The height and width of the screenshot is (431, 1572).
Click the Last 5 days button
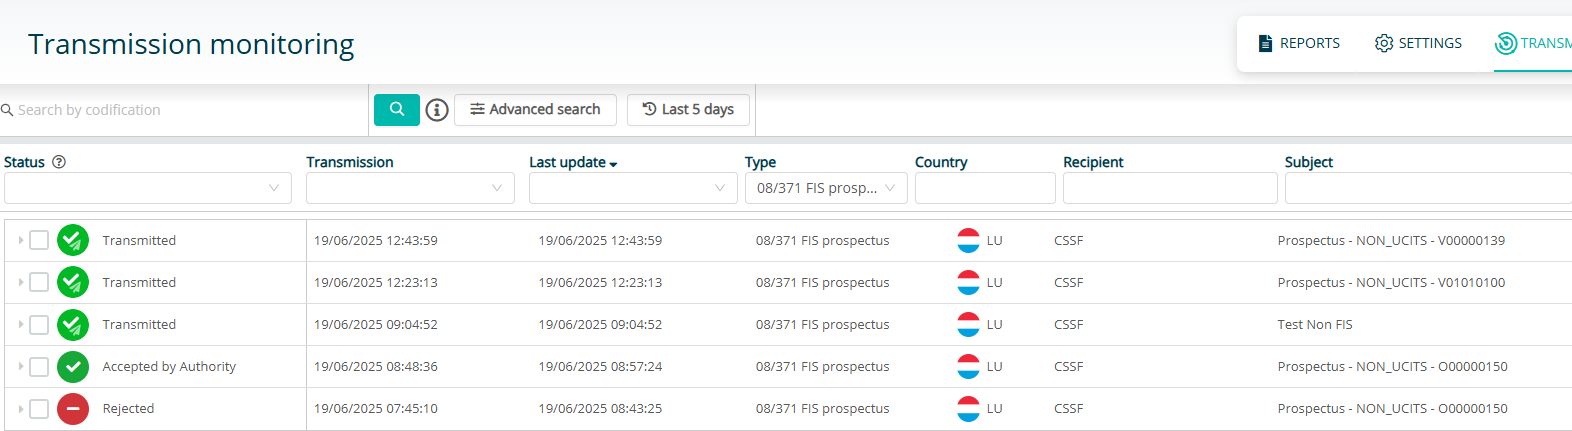pyautogui.click(x=688, y=110)
